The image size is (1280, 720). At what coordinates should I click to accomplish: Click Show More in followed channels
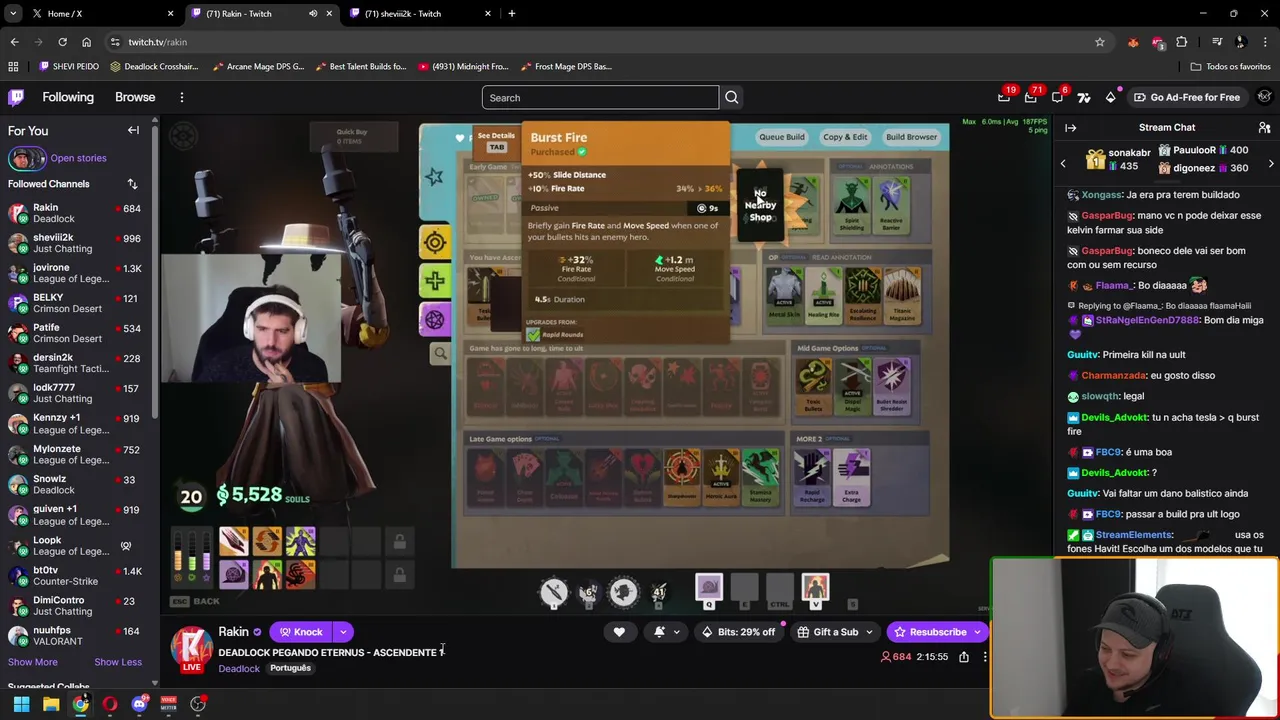(x=33, y=662)
